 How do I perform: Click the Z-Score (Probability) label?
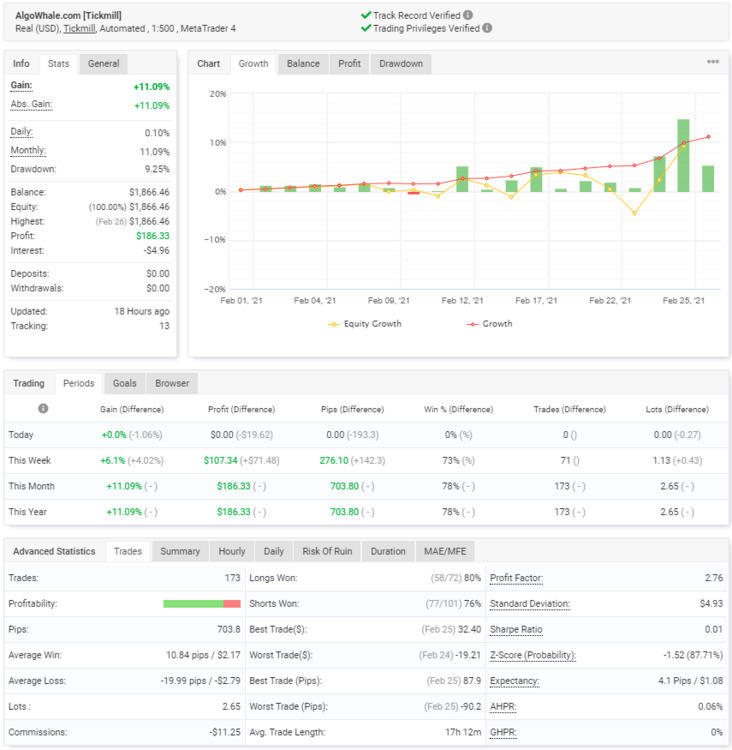[x=533, y=655]
